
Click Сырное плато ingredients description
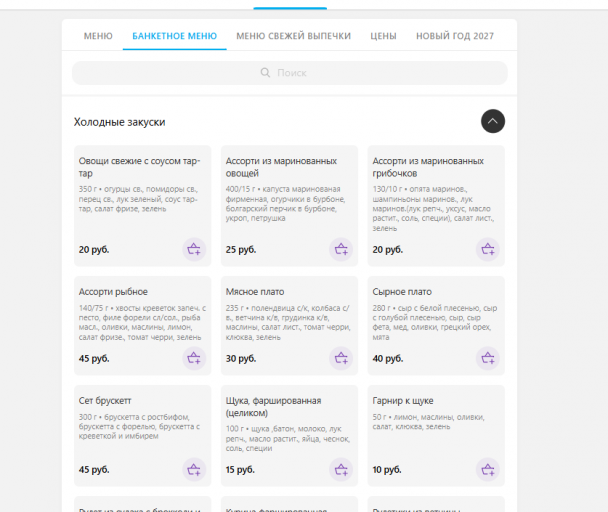click(435, 322)
